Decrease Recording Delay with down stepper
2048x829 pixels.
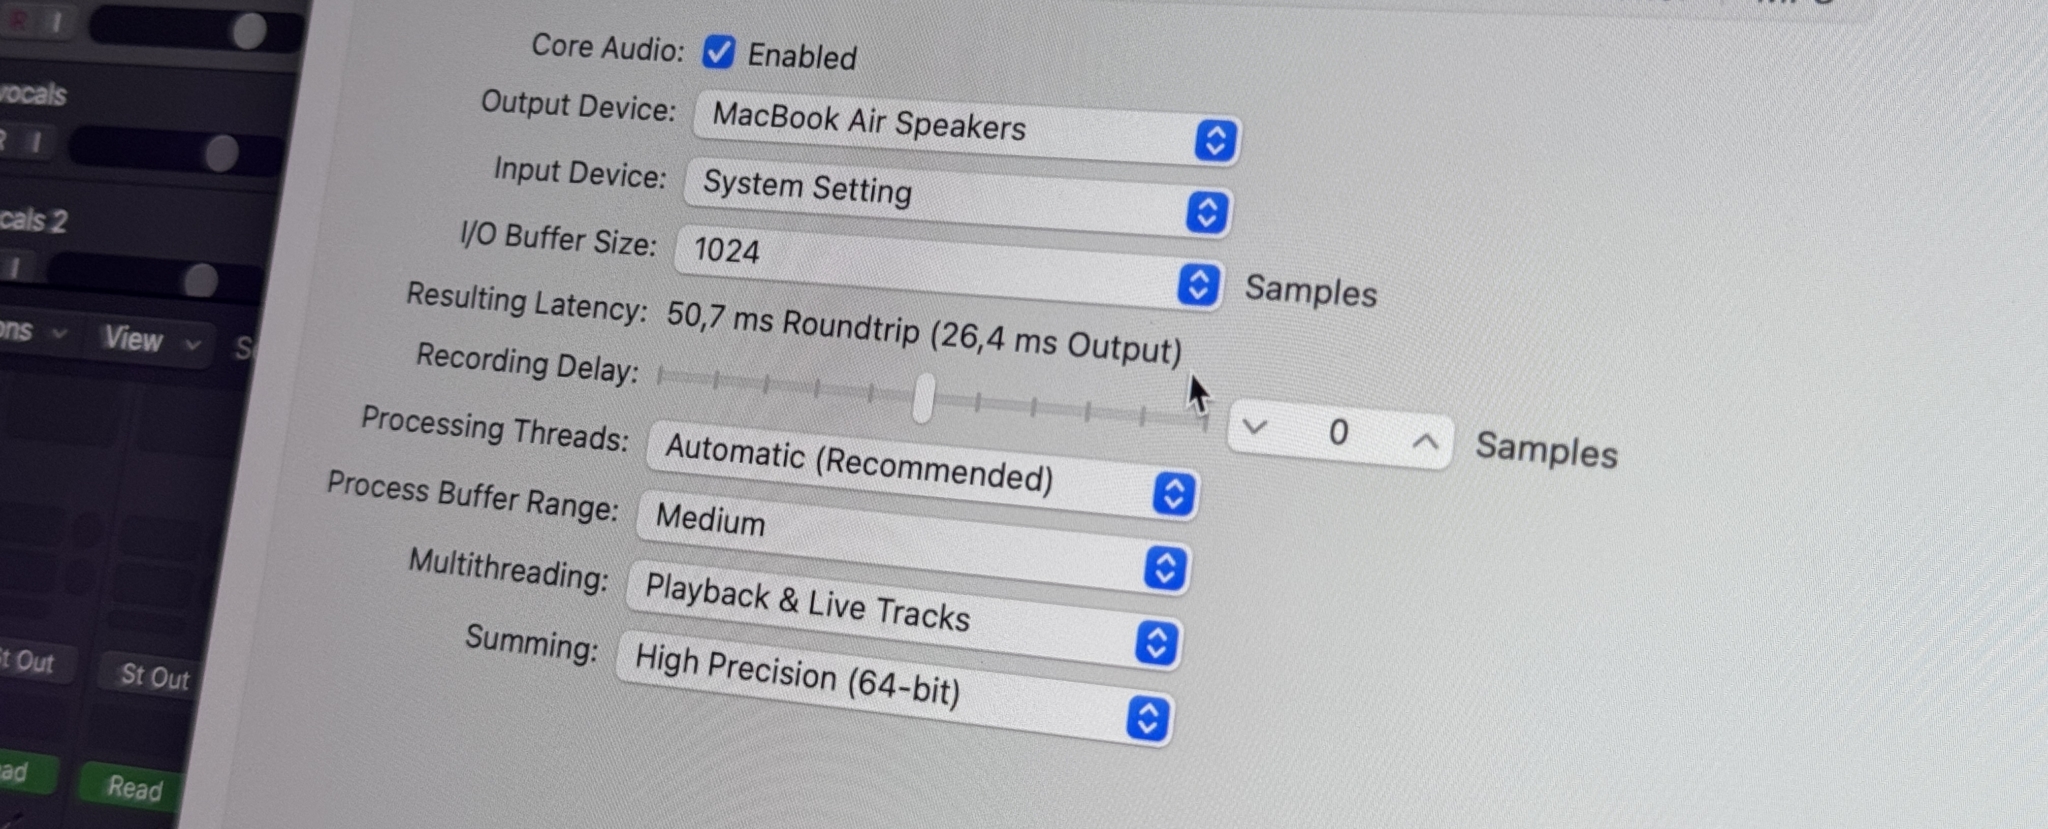[1255, 427]
